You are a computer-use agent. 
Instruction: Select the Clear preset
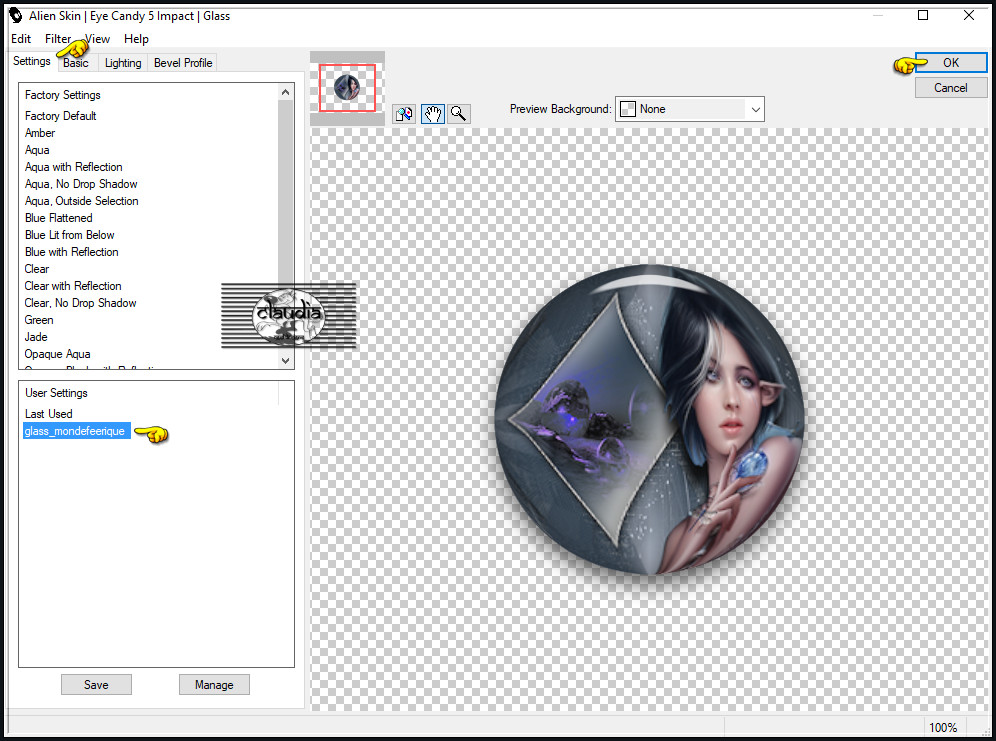(37, 269)
